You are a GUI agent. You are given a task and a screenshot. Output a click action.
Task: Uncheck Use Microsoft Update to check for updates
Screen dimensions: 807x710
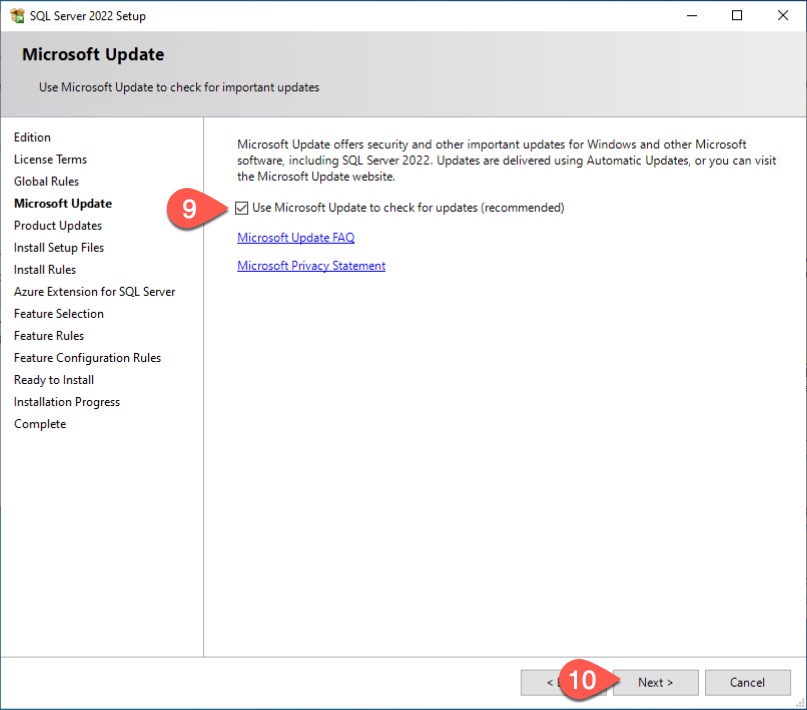tap(242, 208)
